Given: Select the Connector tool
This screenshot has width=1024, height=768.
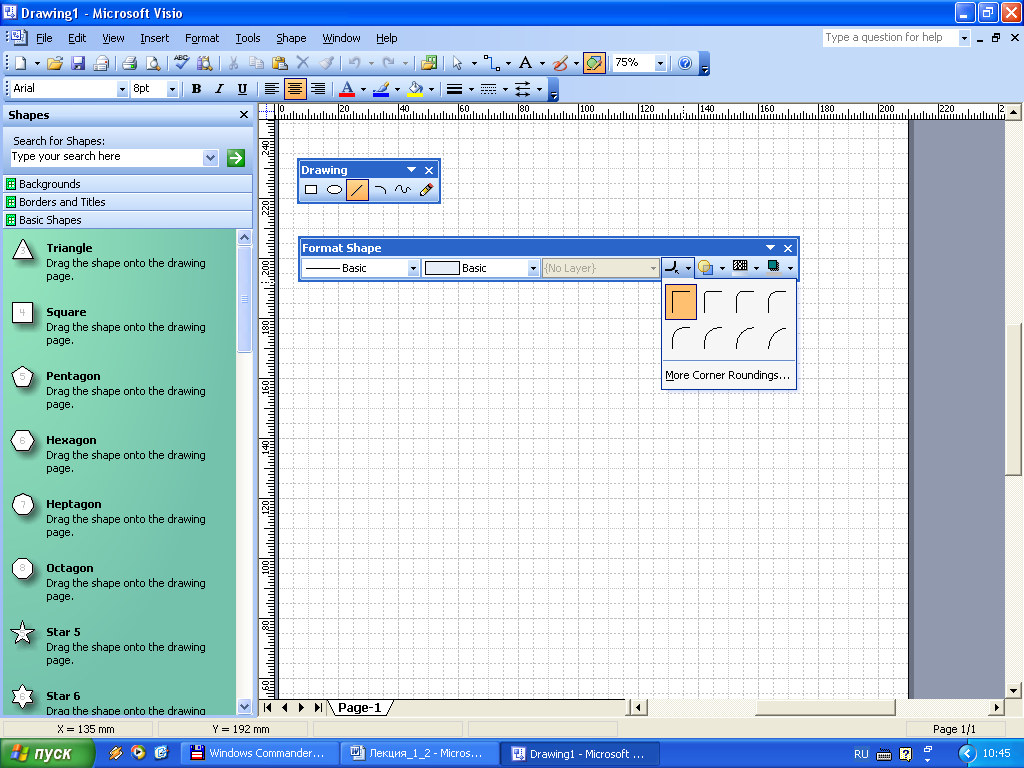Looking at the screenshot, I should click(492, 63).
